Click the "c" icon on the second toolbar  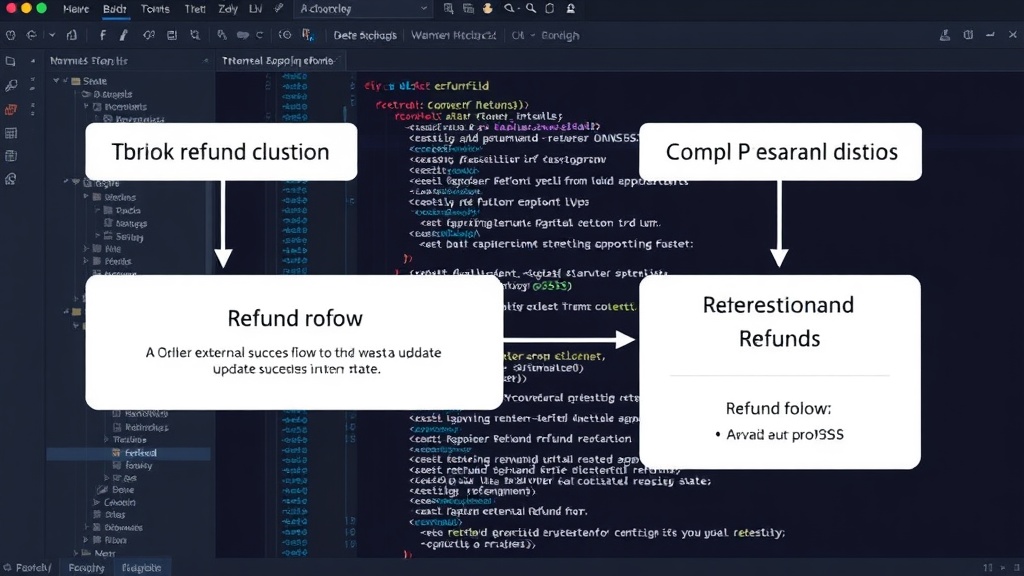[x=259, y=35]
